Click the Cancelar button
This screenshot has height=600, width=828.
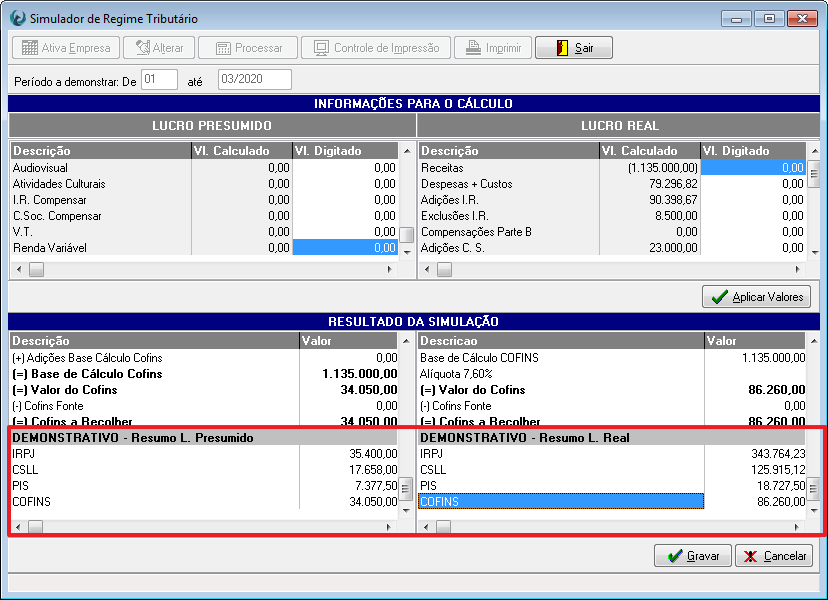(x=774, y=556)
